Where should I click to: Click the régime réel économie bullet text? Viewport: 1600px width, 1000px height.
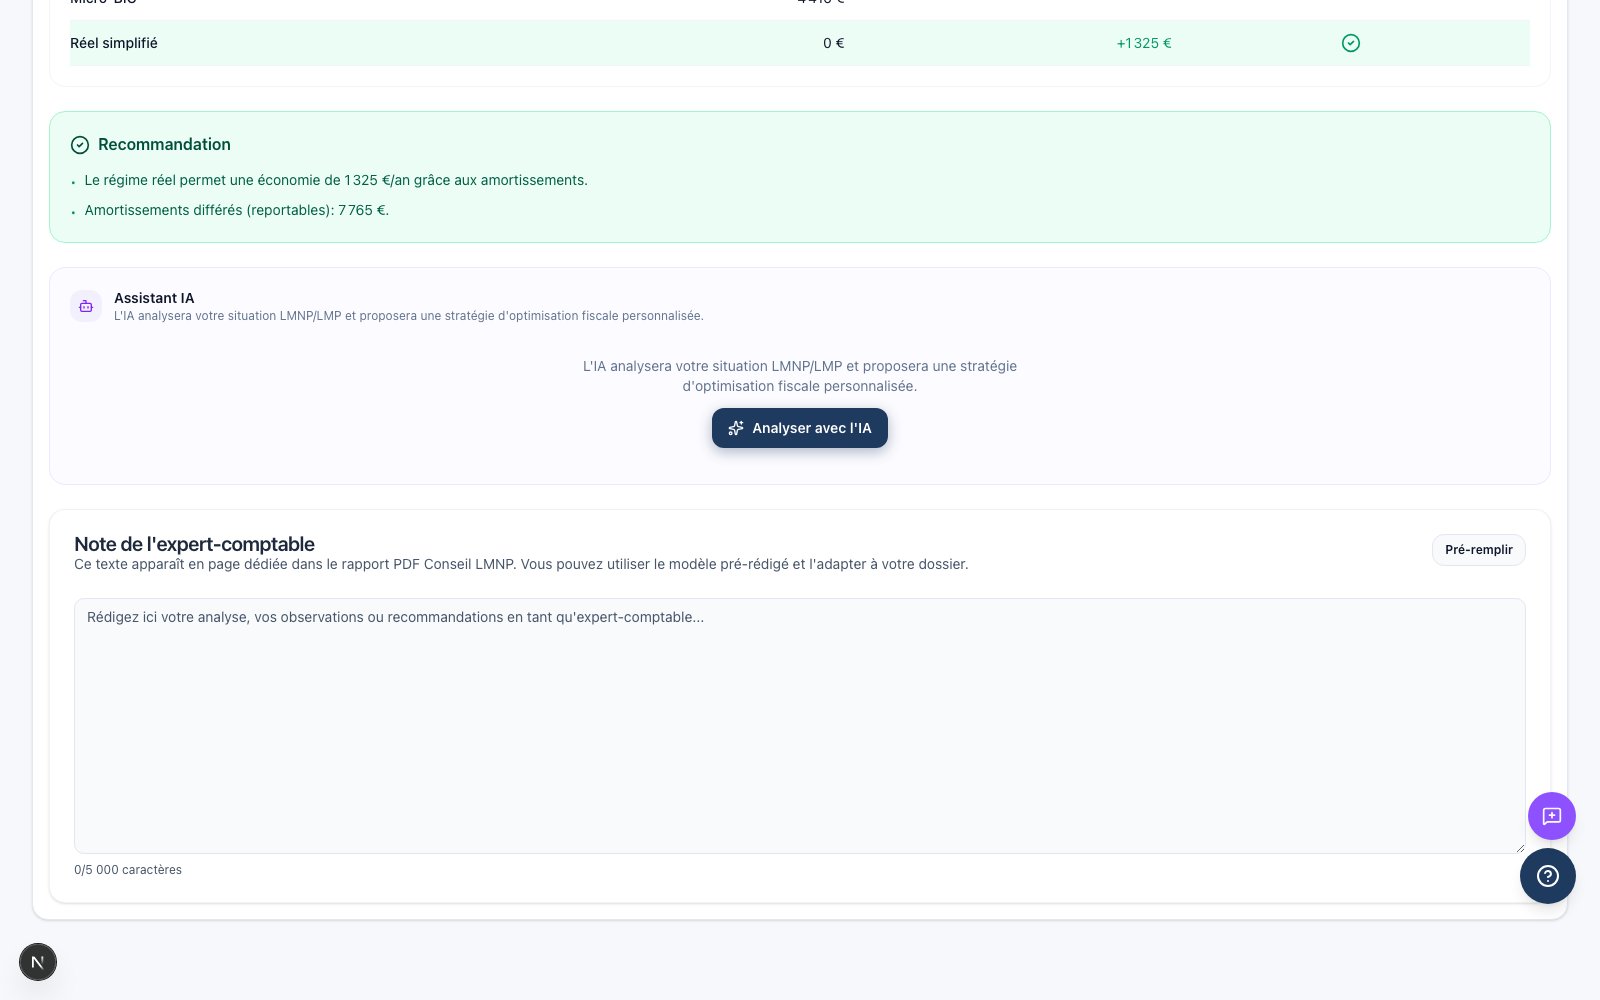coord(336,180)
